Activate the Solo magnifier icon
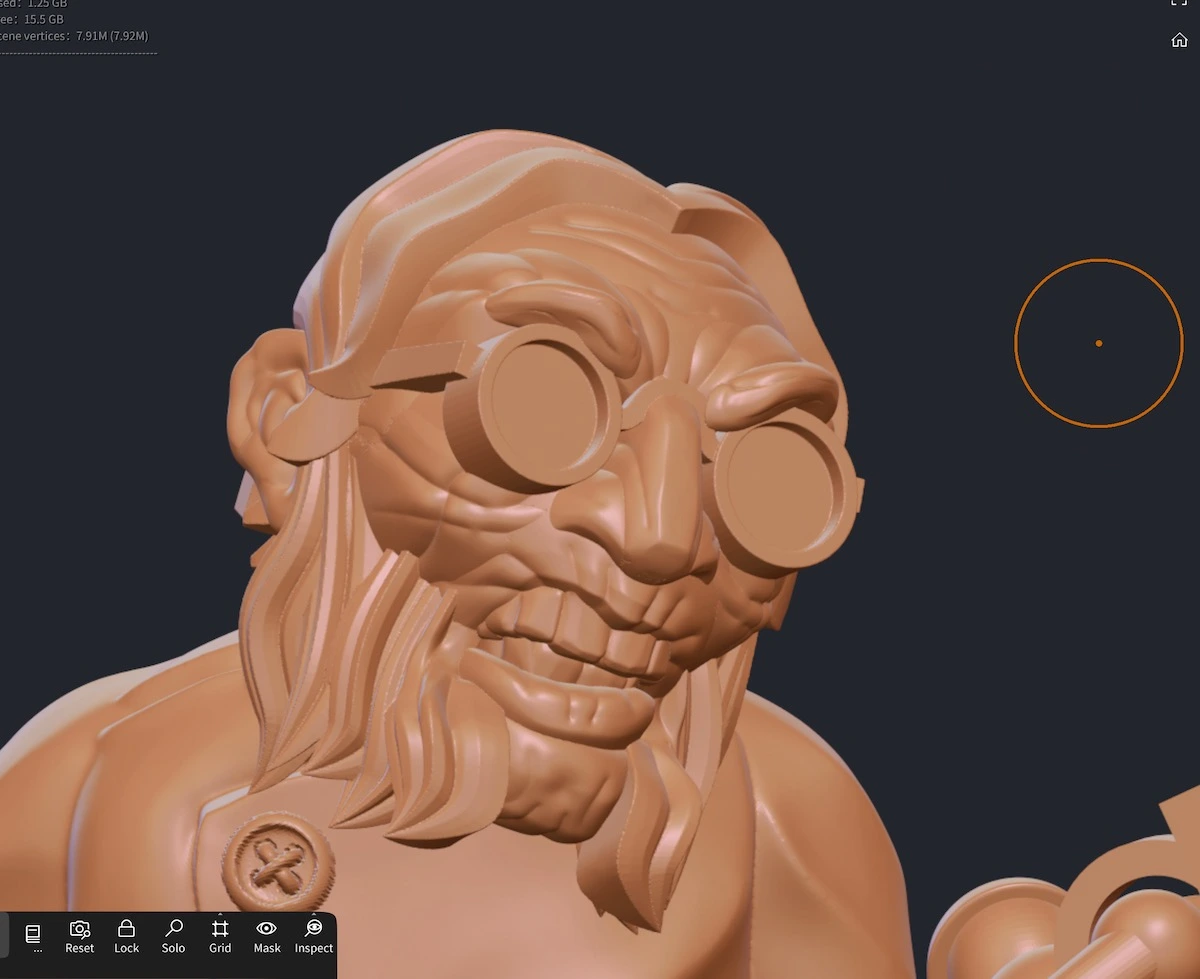This screenshot has height=979, width=1200. tap(173, 930)
